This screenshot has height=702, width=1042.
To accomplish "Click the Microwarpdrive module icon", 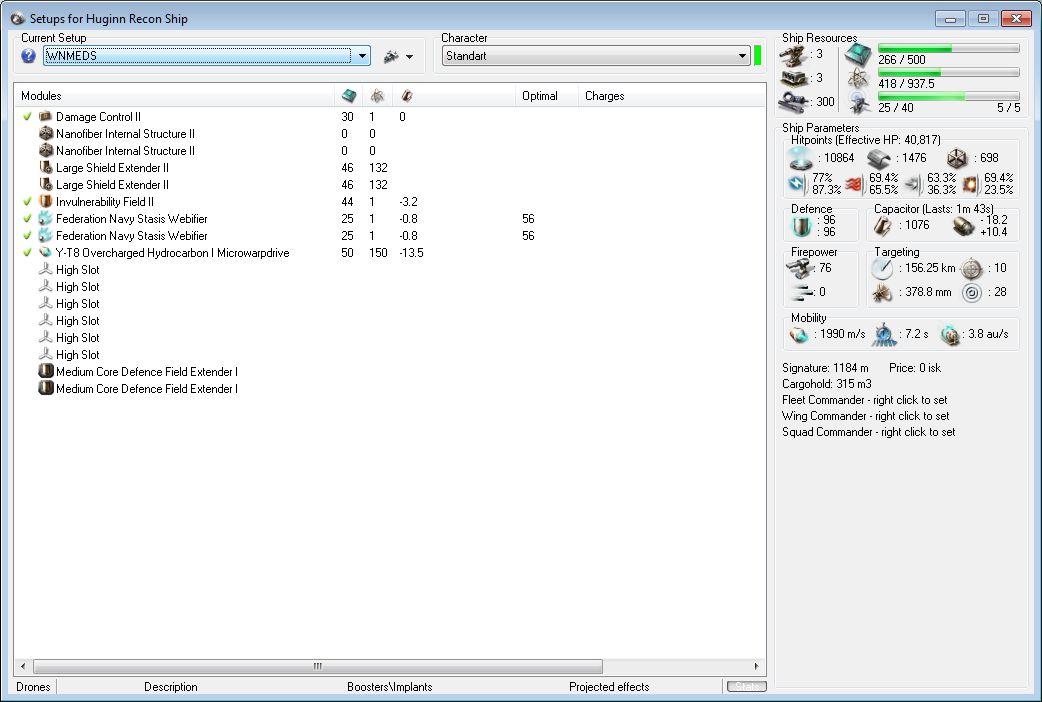I will pos(46,253).
